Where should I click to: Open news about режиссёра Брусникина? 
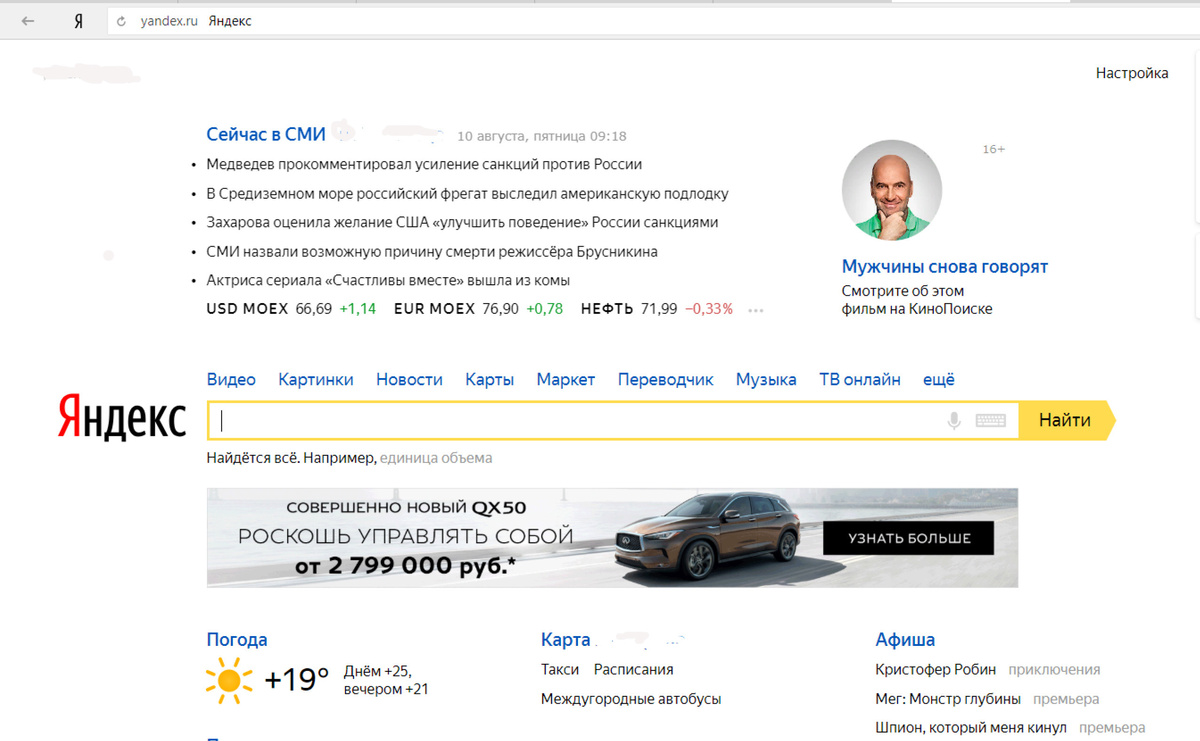(x=432, y=251)
